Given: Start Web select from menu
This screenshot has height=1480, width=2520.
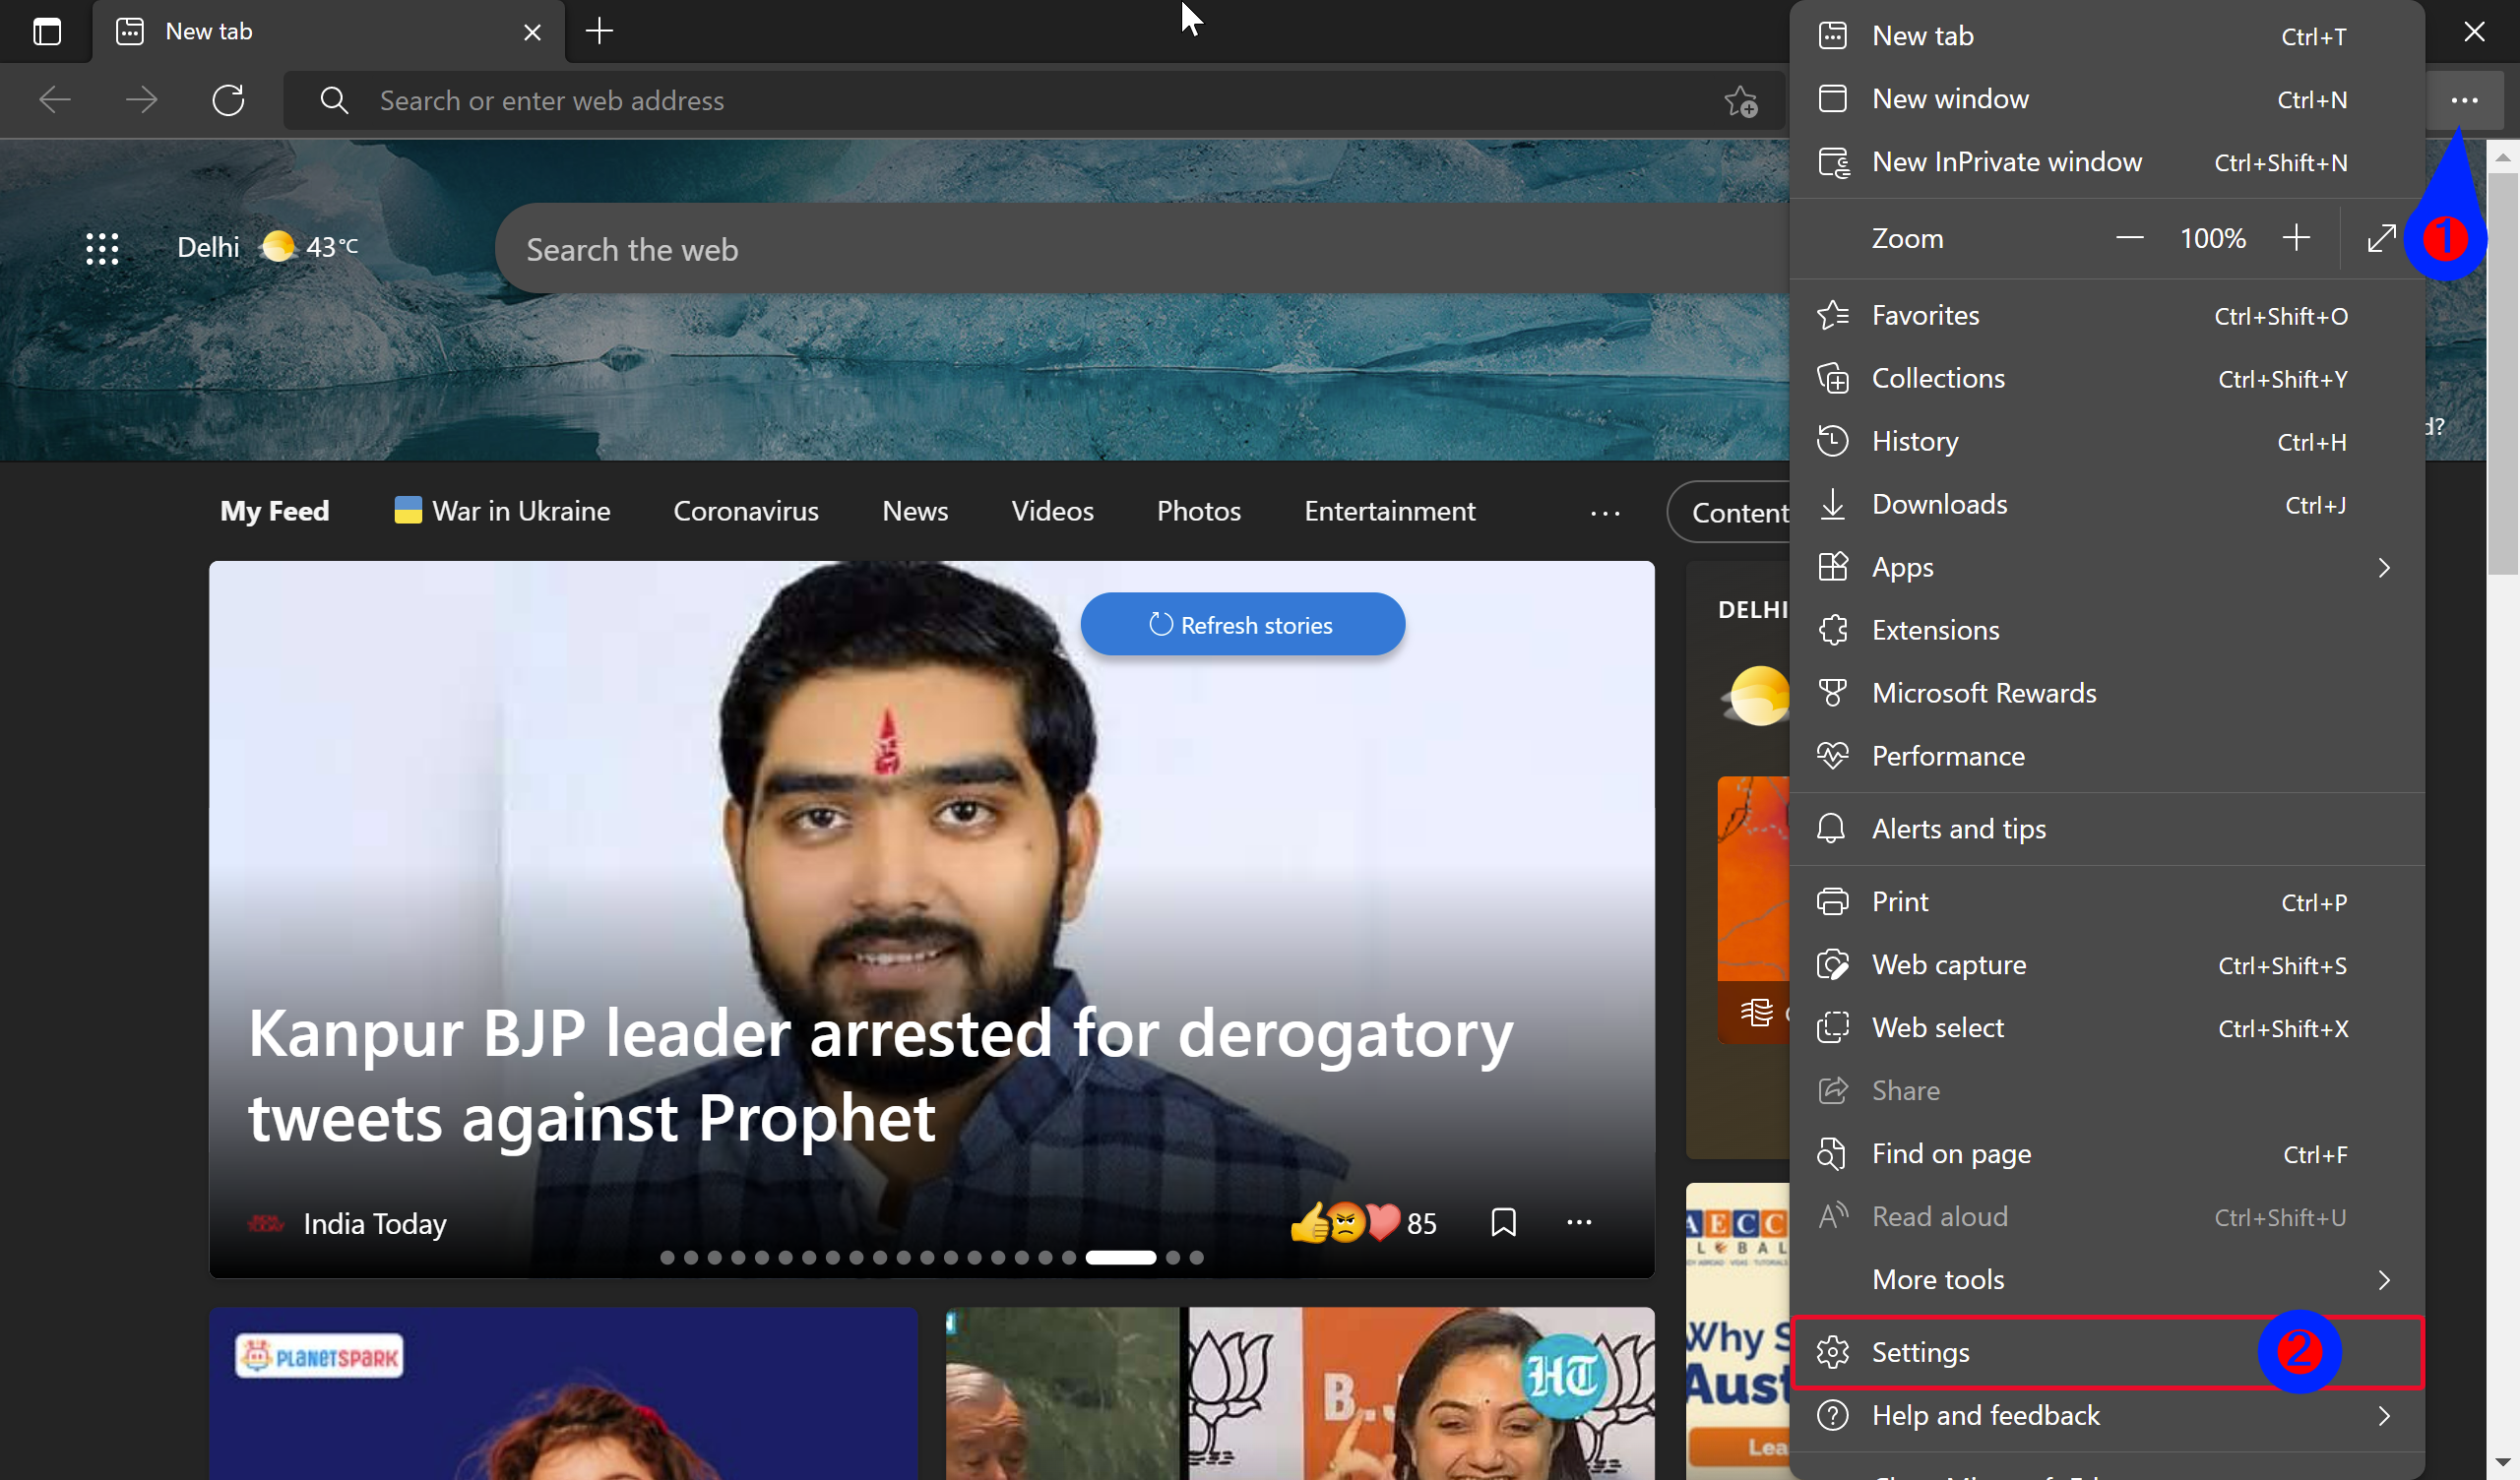Looking at the screenshot, I should coord(2106,1028).
